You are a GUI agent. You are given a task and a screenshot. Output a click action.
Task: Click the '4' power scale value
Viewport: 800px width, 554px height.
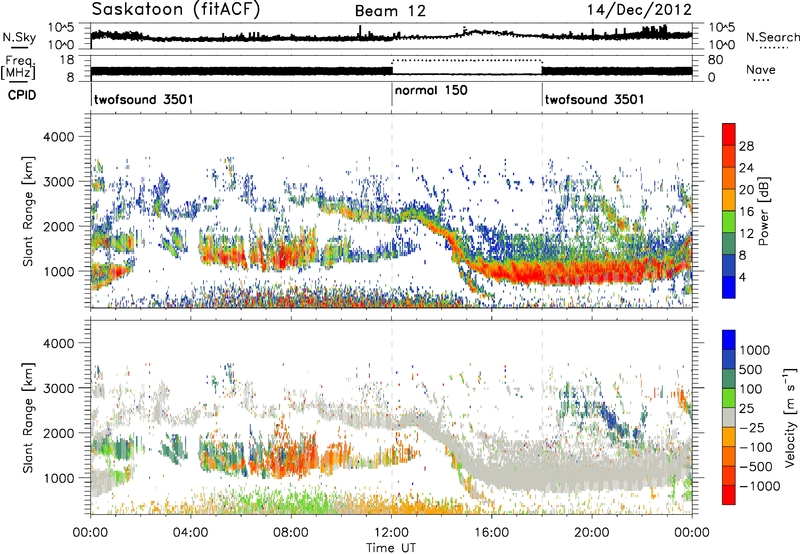coord(742,278)
